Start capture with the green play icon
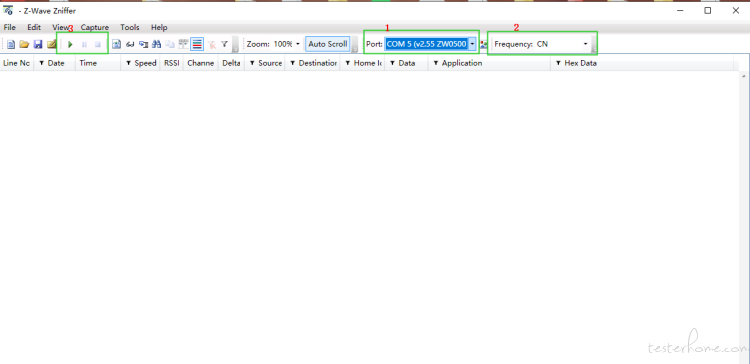 70,44
